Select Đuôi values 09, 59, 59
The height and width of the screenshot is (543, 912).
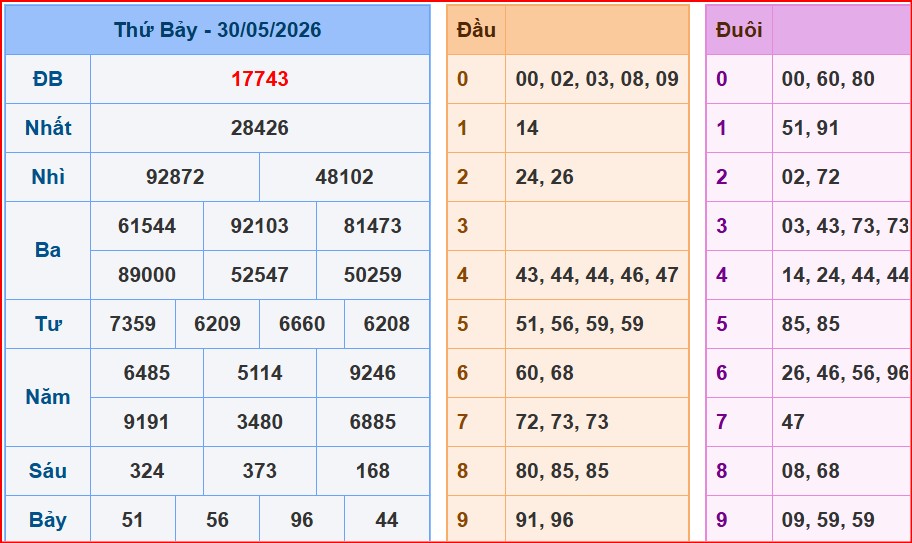click(x=828, y=520)
